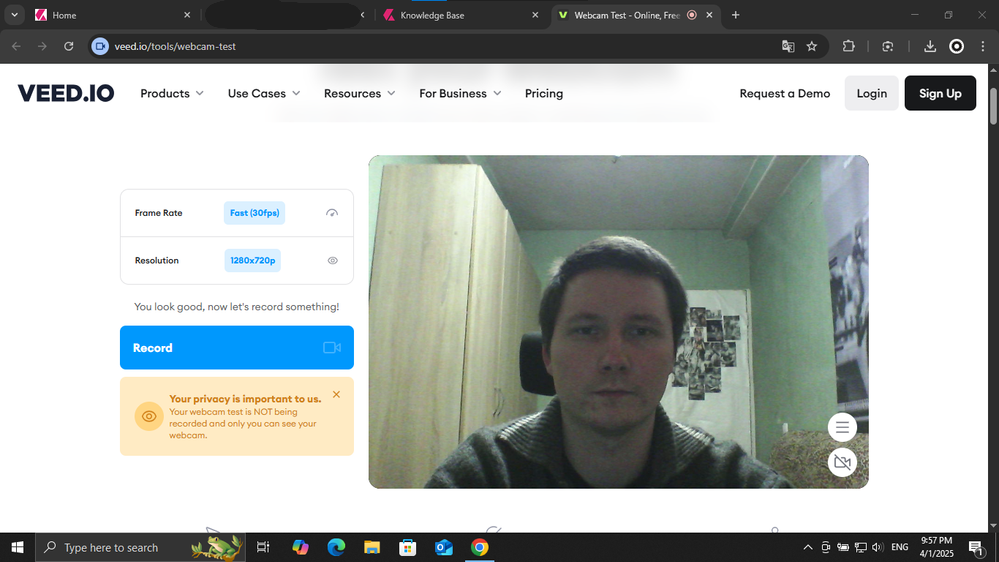Click the VEED.IO logo
The width and height of the screenshot is (999, 562).
[x=66, y=93]
